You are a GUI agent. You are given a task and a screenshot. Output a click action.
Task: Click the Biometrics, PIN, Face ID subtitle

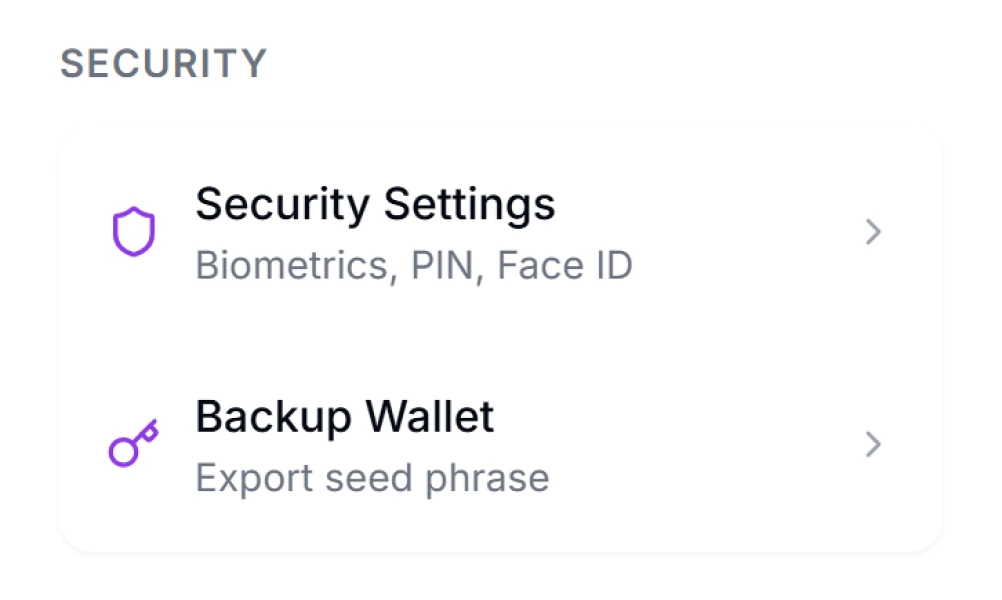pyautogui.click(x=415, y=265)
